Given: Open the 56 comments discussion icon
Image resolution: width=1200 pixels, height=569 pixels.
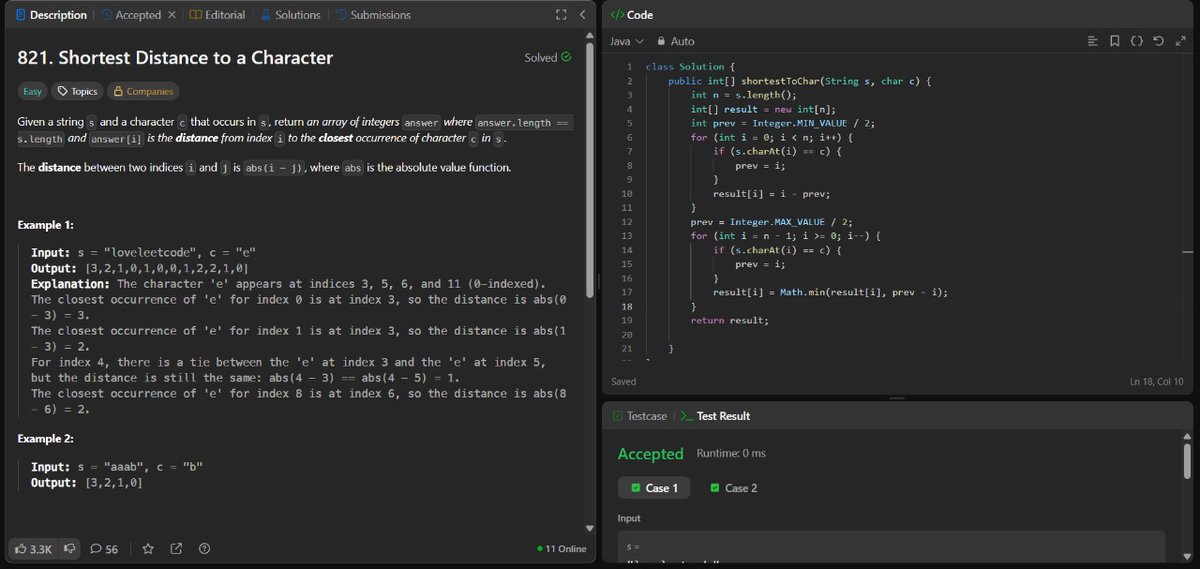Looking at the screenshot, I should (x=97, y=549).
